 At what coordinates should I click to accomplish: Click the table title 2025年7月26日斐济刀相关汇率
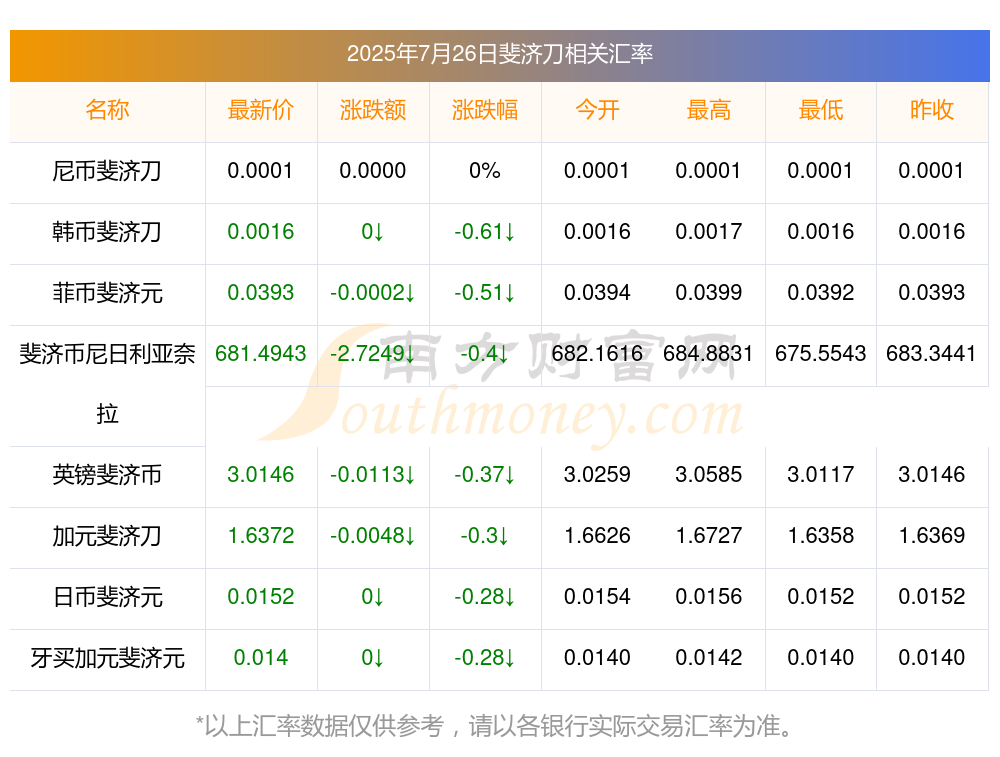pyautogui.click(x=499, y=54)
